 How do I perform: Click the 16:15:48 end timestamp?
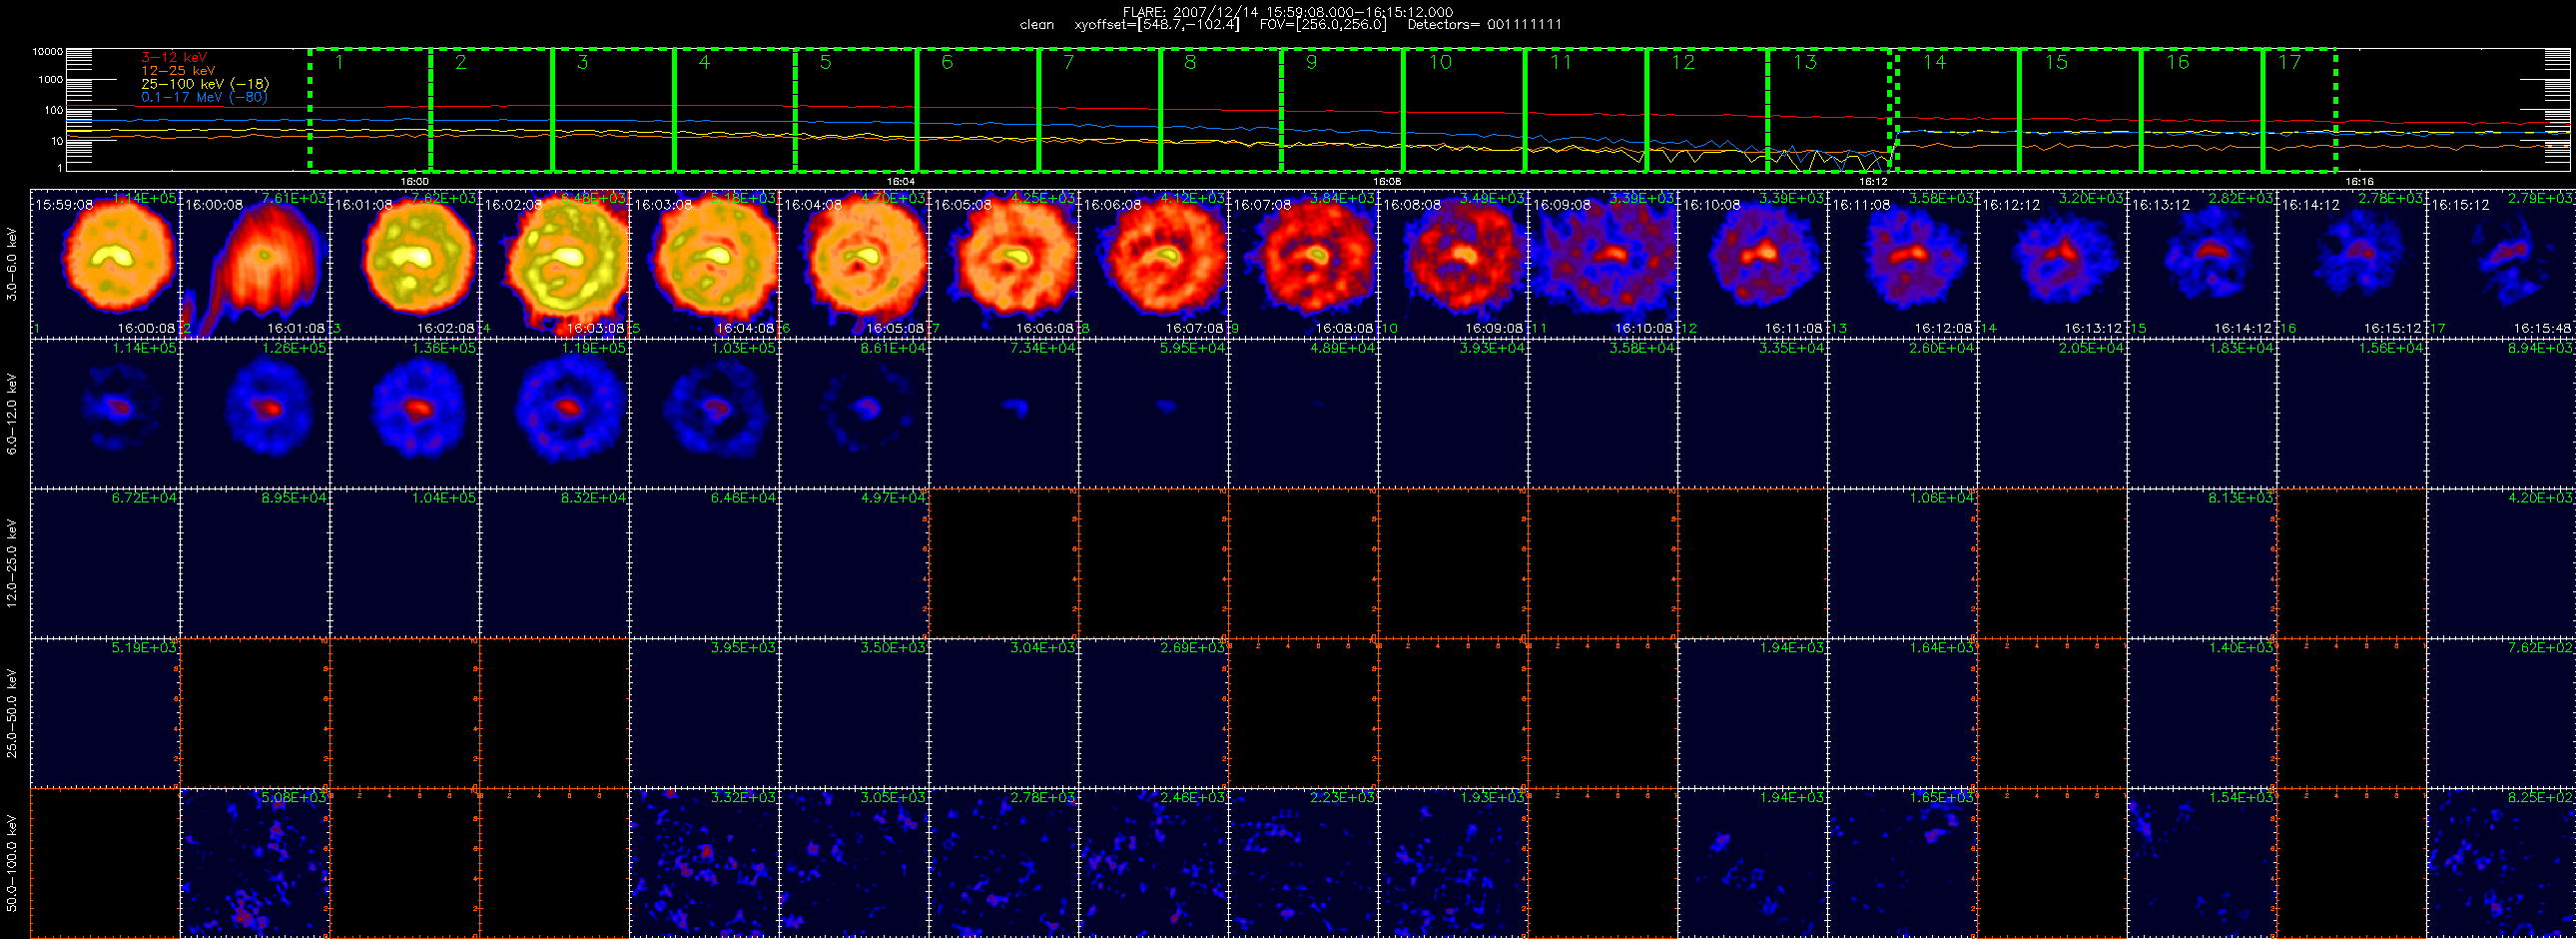(2542, 328)
